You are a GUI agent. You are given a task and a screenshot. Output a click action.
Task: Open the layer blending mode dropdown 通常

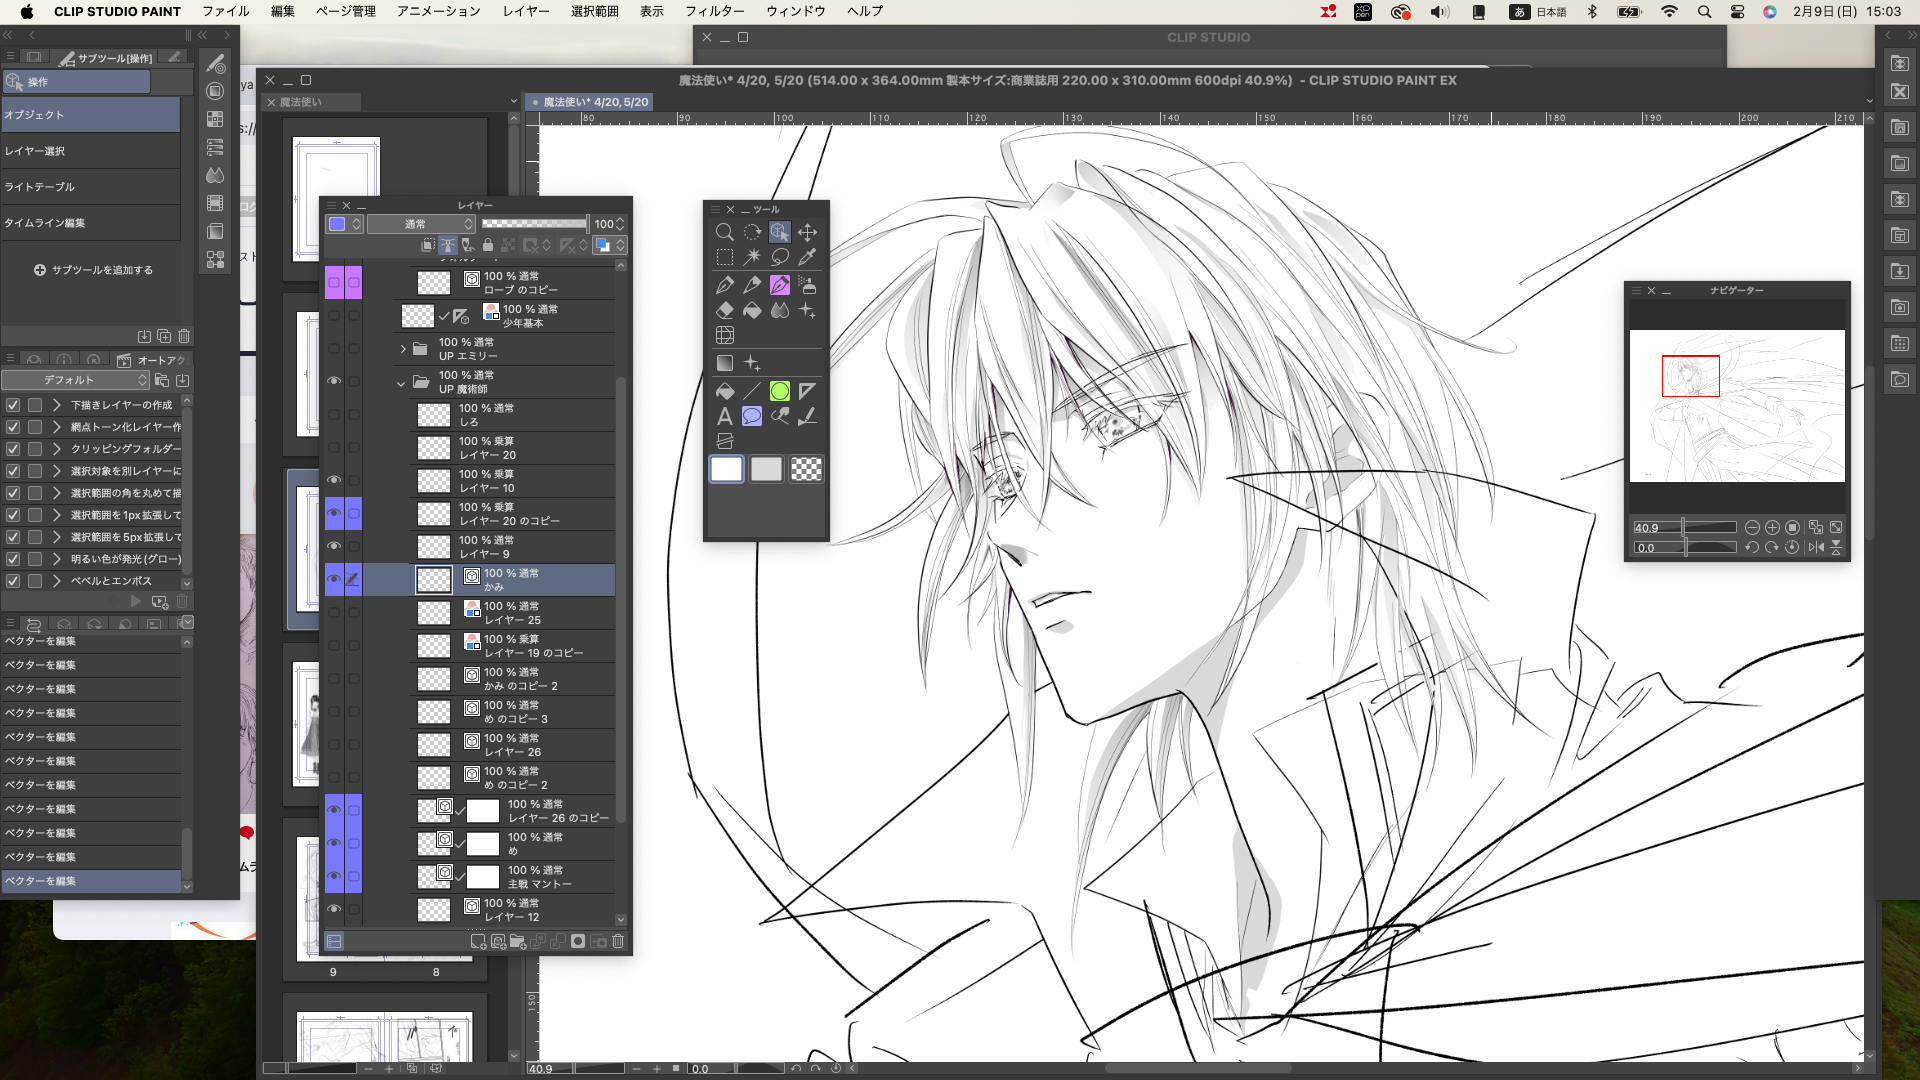pos(420,224)
